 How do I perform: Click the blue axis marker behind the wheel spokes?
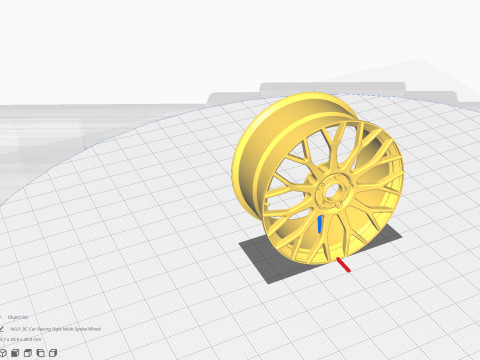coord(320,224)
